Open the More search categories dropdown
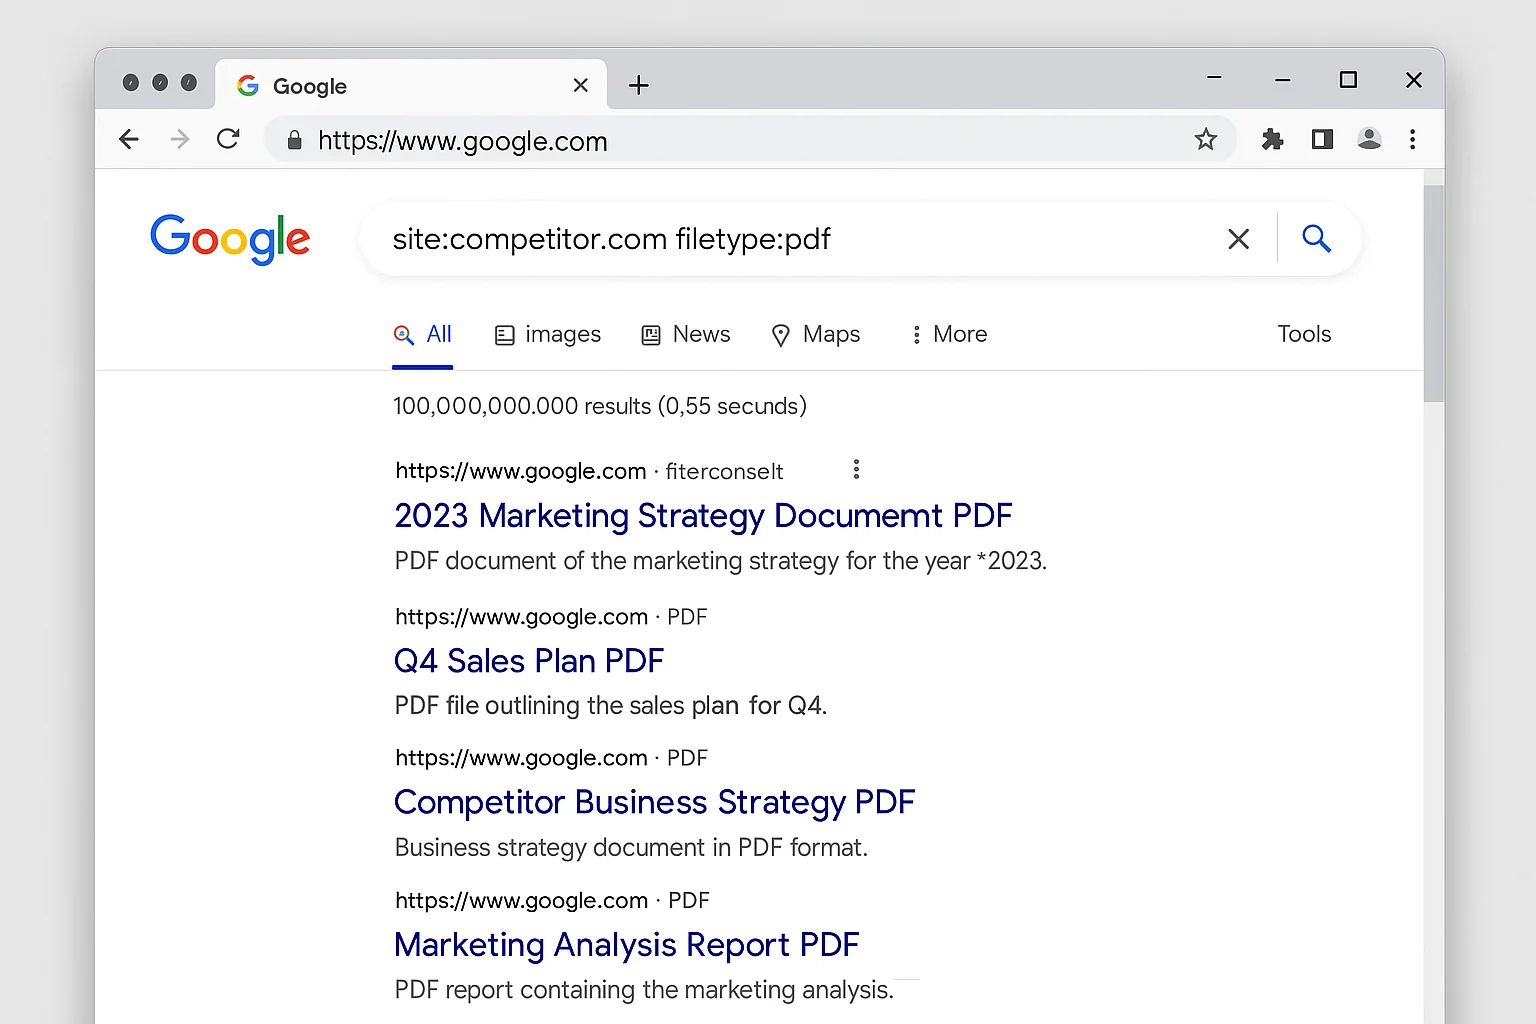 tap(947, 334)
